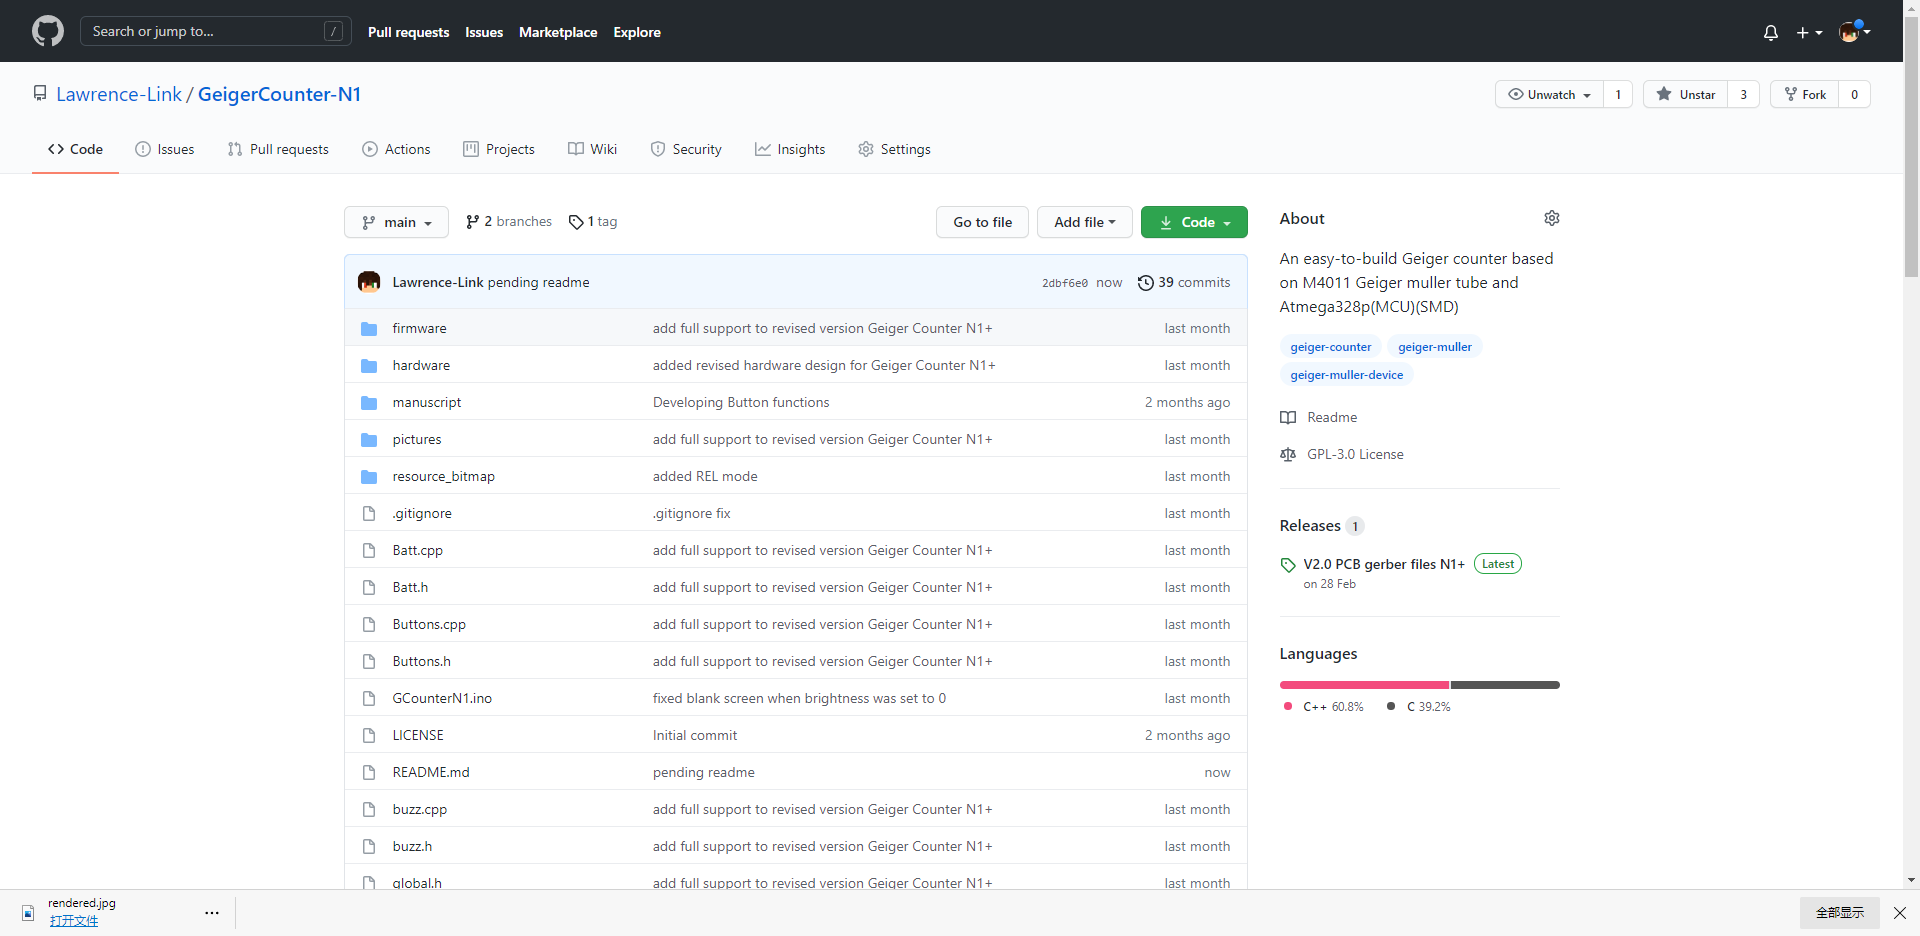Click the search or jump to field

(x=215, y=31)
